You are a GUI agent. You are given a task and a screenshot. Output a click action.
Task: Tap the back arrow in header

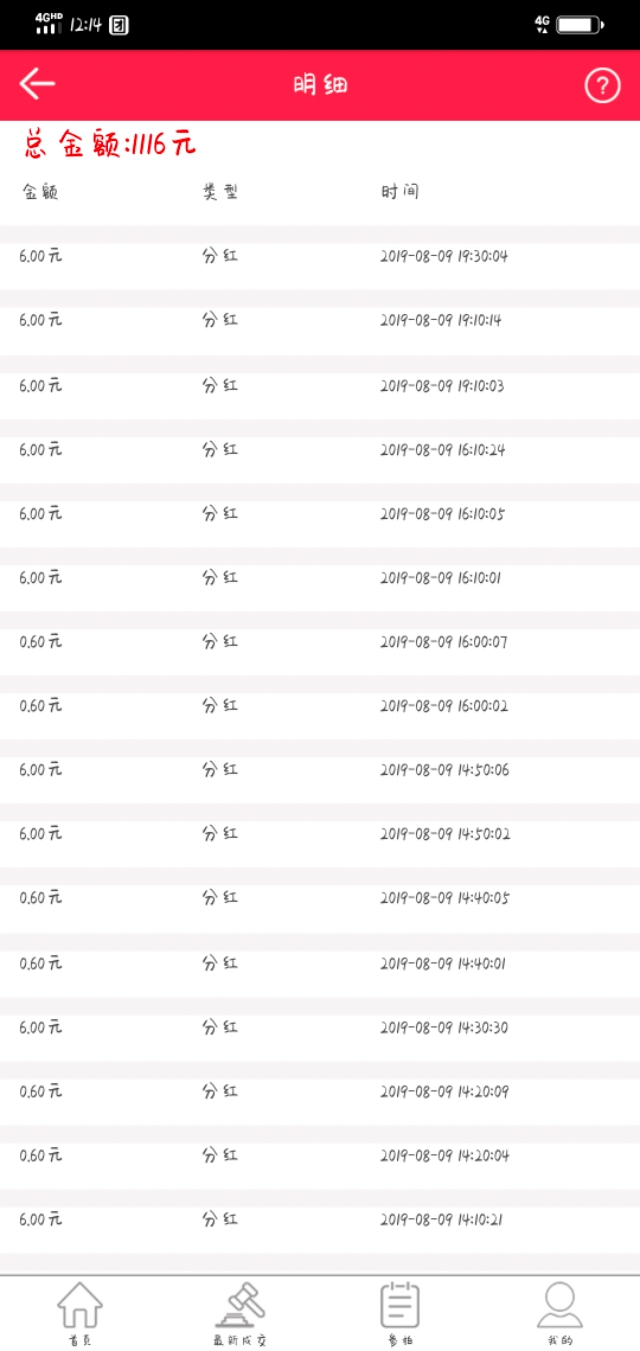pos(37,85)
